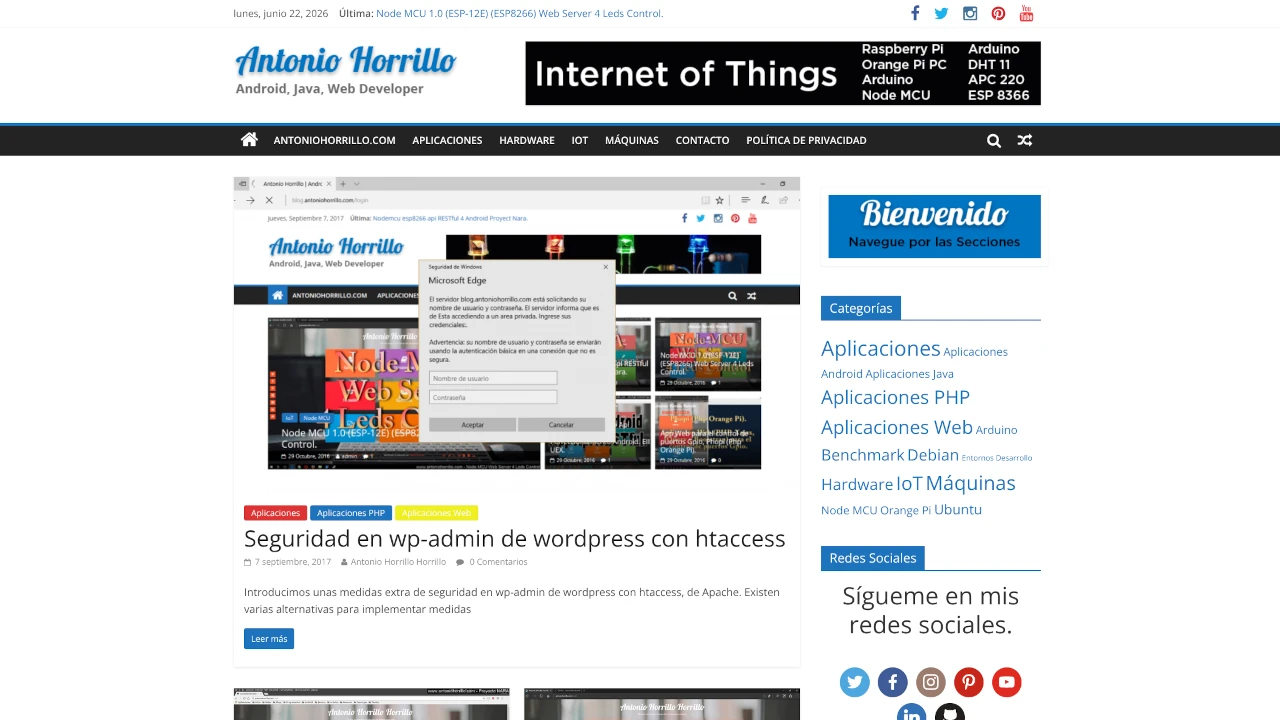Select the Arduino tag in Categorías cloud

coord(997,430)
